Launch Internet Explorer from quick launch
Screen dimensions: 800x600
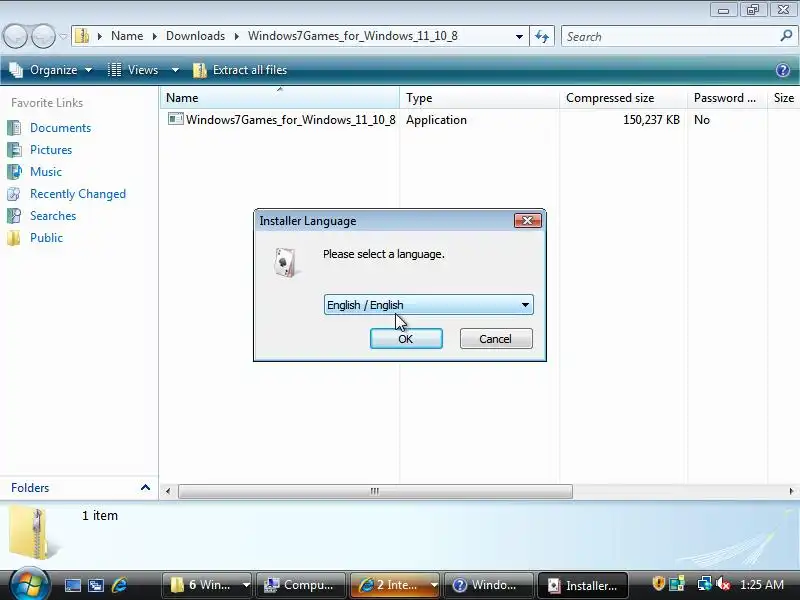(x=119, y=585)
